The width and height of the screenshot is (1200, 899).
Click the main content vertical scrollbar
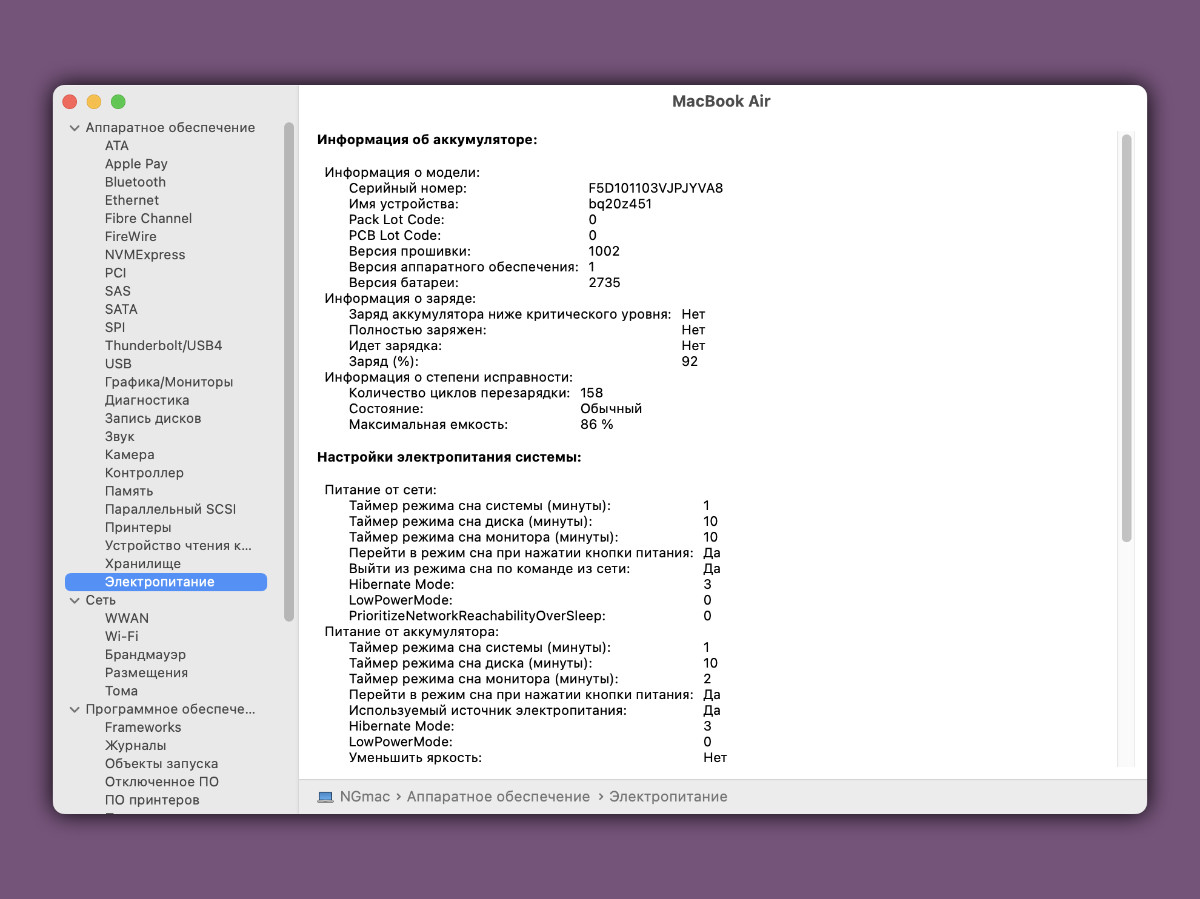point(1126,338)
